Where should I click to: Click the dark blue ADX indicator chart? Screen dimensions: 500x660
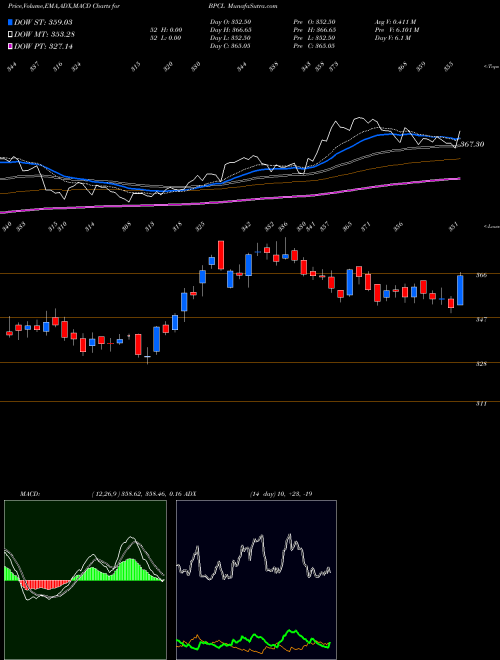[256, 580]
